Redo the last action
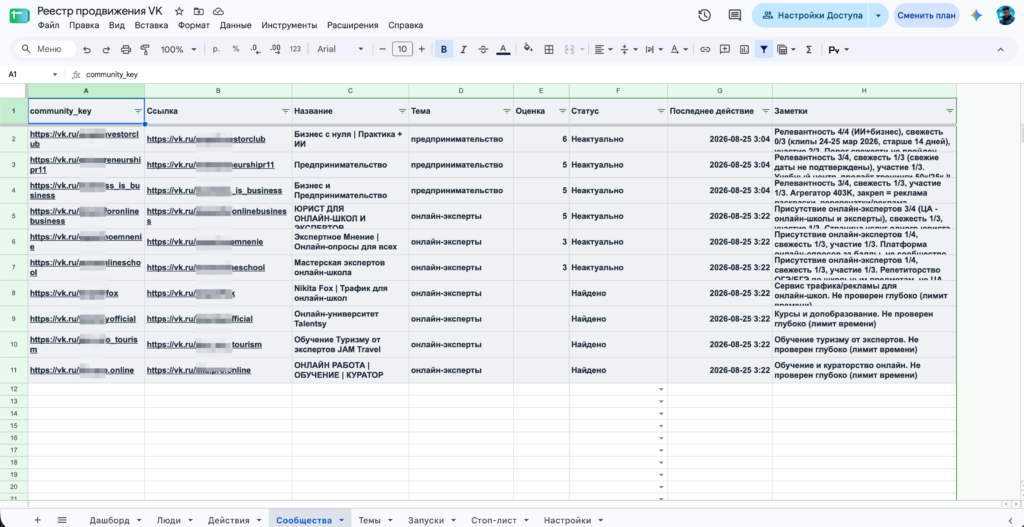The width and height of the screenshot is (1024, 527). (106, 49)
